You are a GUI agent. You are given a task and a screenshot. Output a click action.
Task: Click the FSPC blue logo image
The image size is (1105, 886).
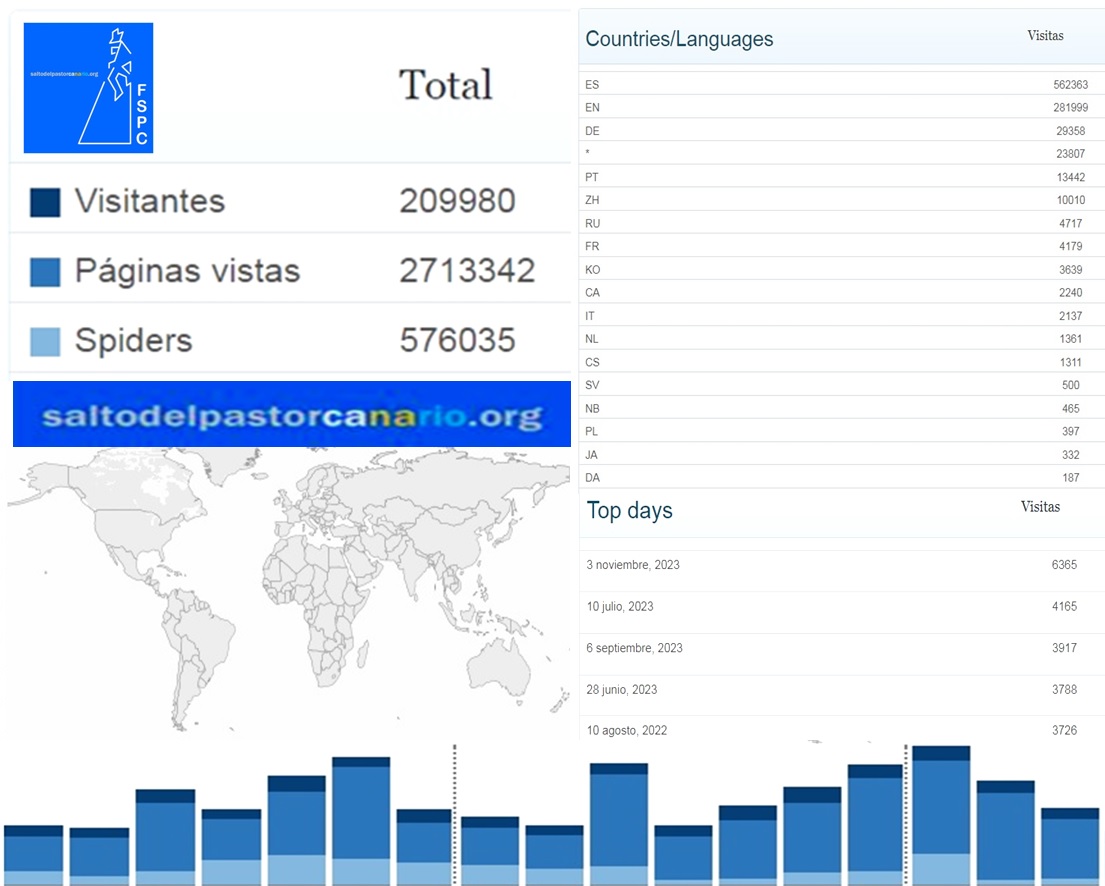(88, 88)
